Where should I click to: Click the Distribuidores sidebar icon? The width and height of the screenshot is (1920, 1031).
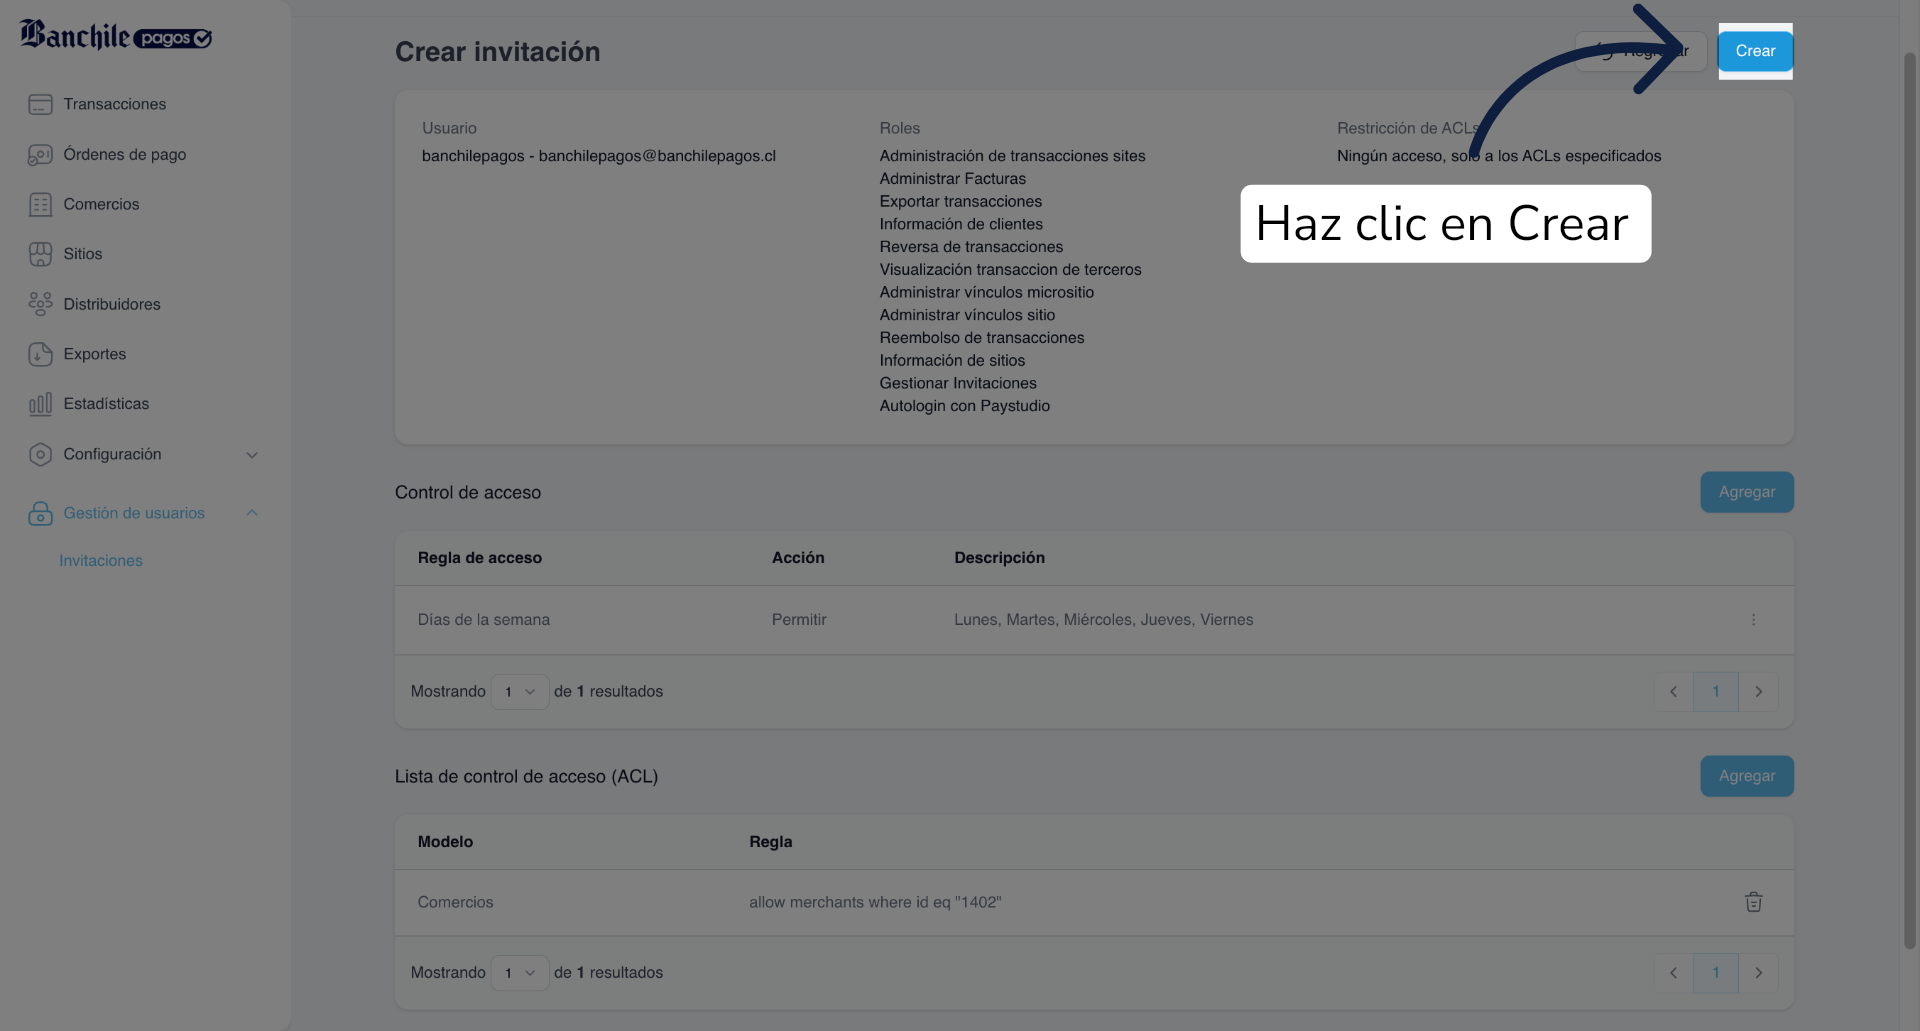(x=40, y=304)
